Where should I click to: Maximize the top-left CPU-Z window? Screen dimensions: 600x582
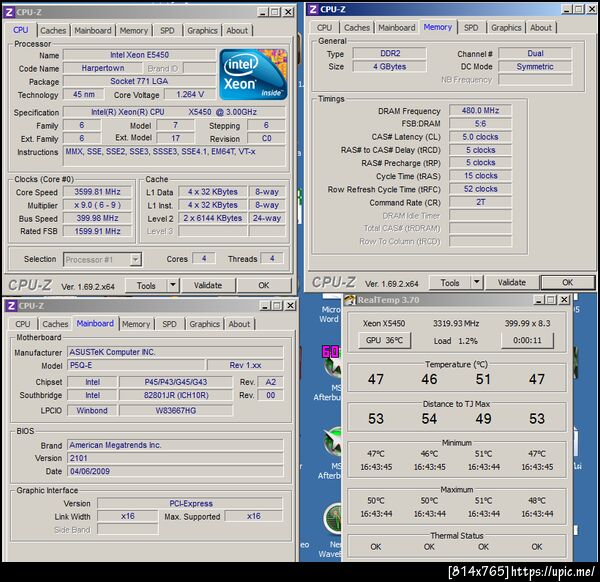[x=275, y=12]
